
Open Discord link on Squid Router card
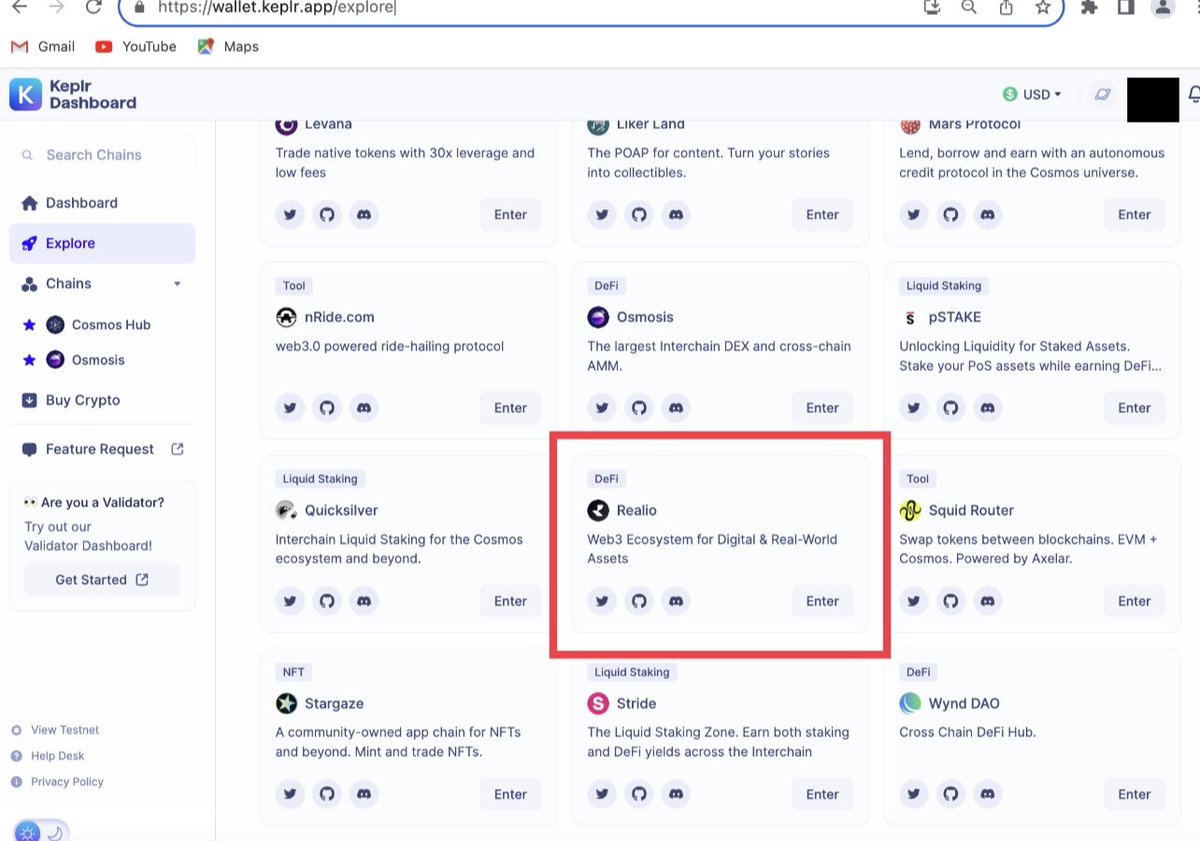pos(988,601)
